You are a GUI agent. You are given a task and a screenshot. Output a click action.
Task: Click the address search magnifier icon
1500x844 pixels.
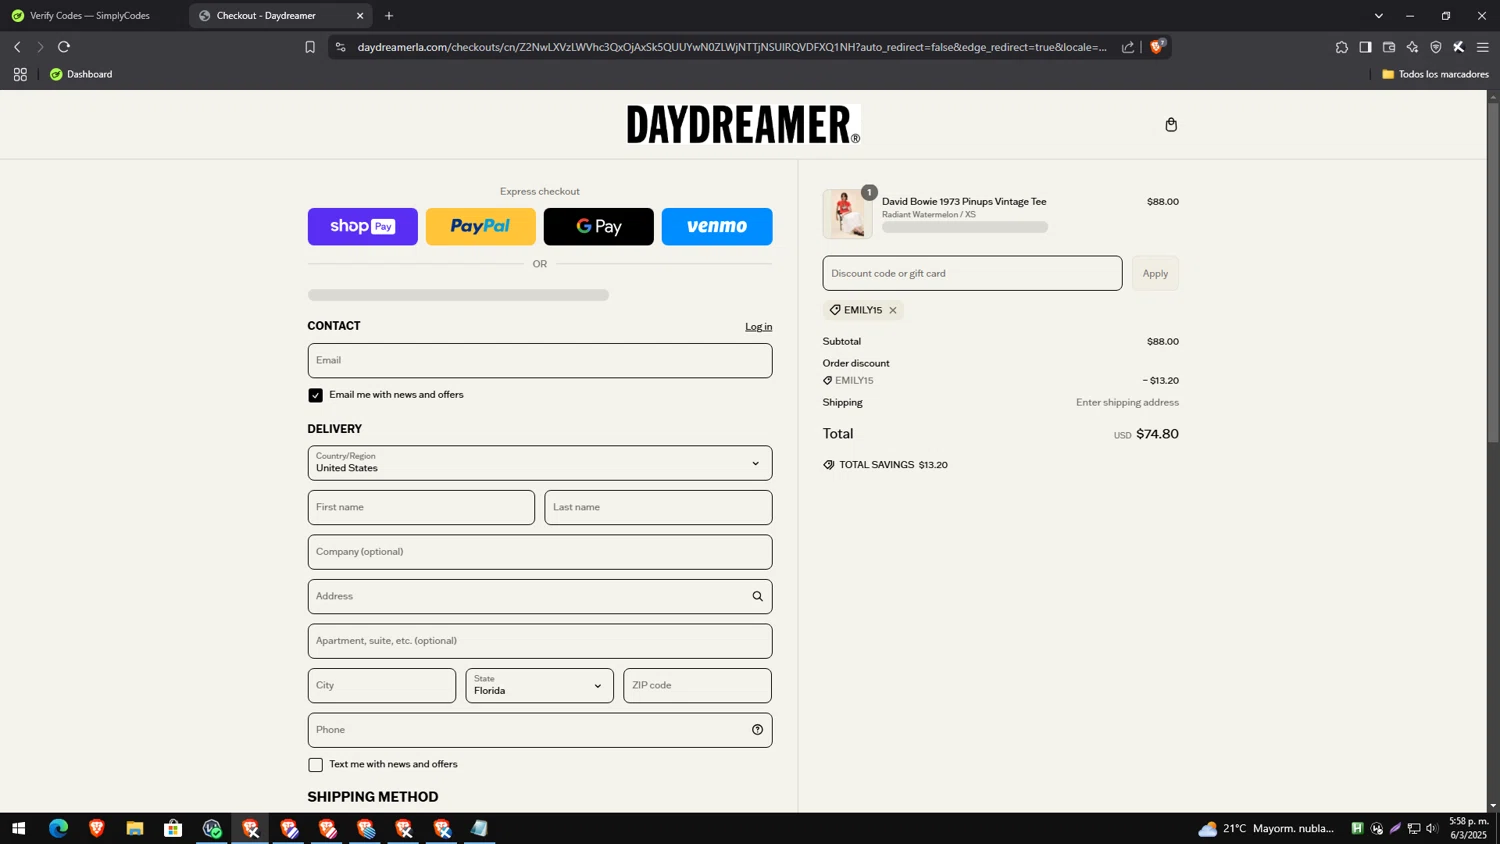(x=757, y=596)
